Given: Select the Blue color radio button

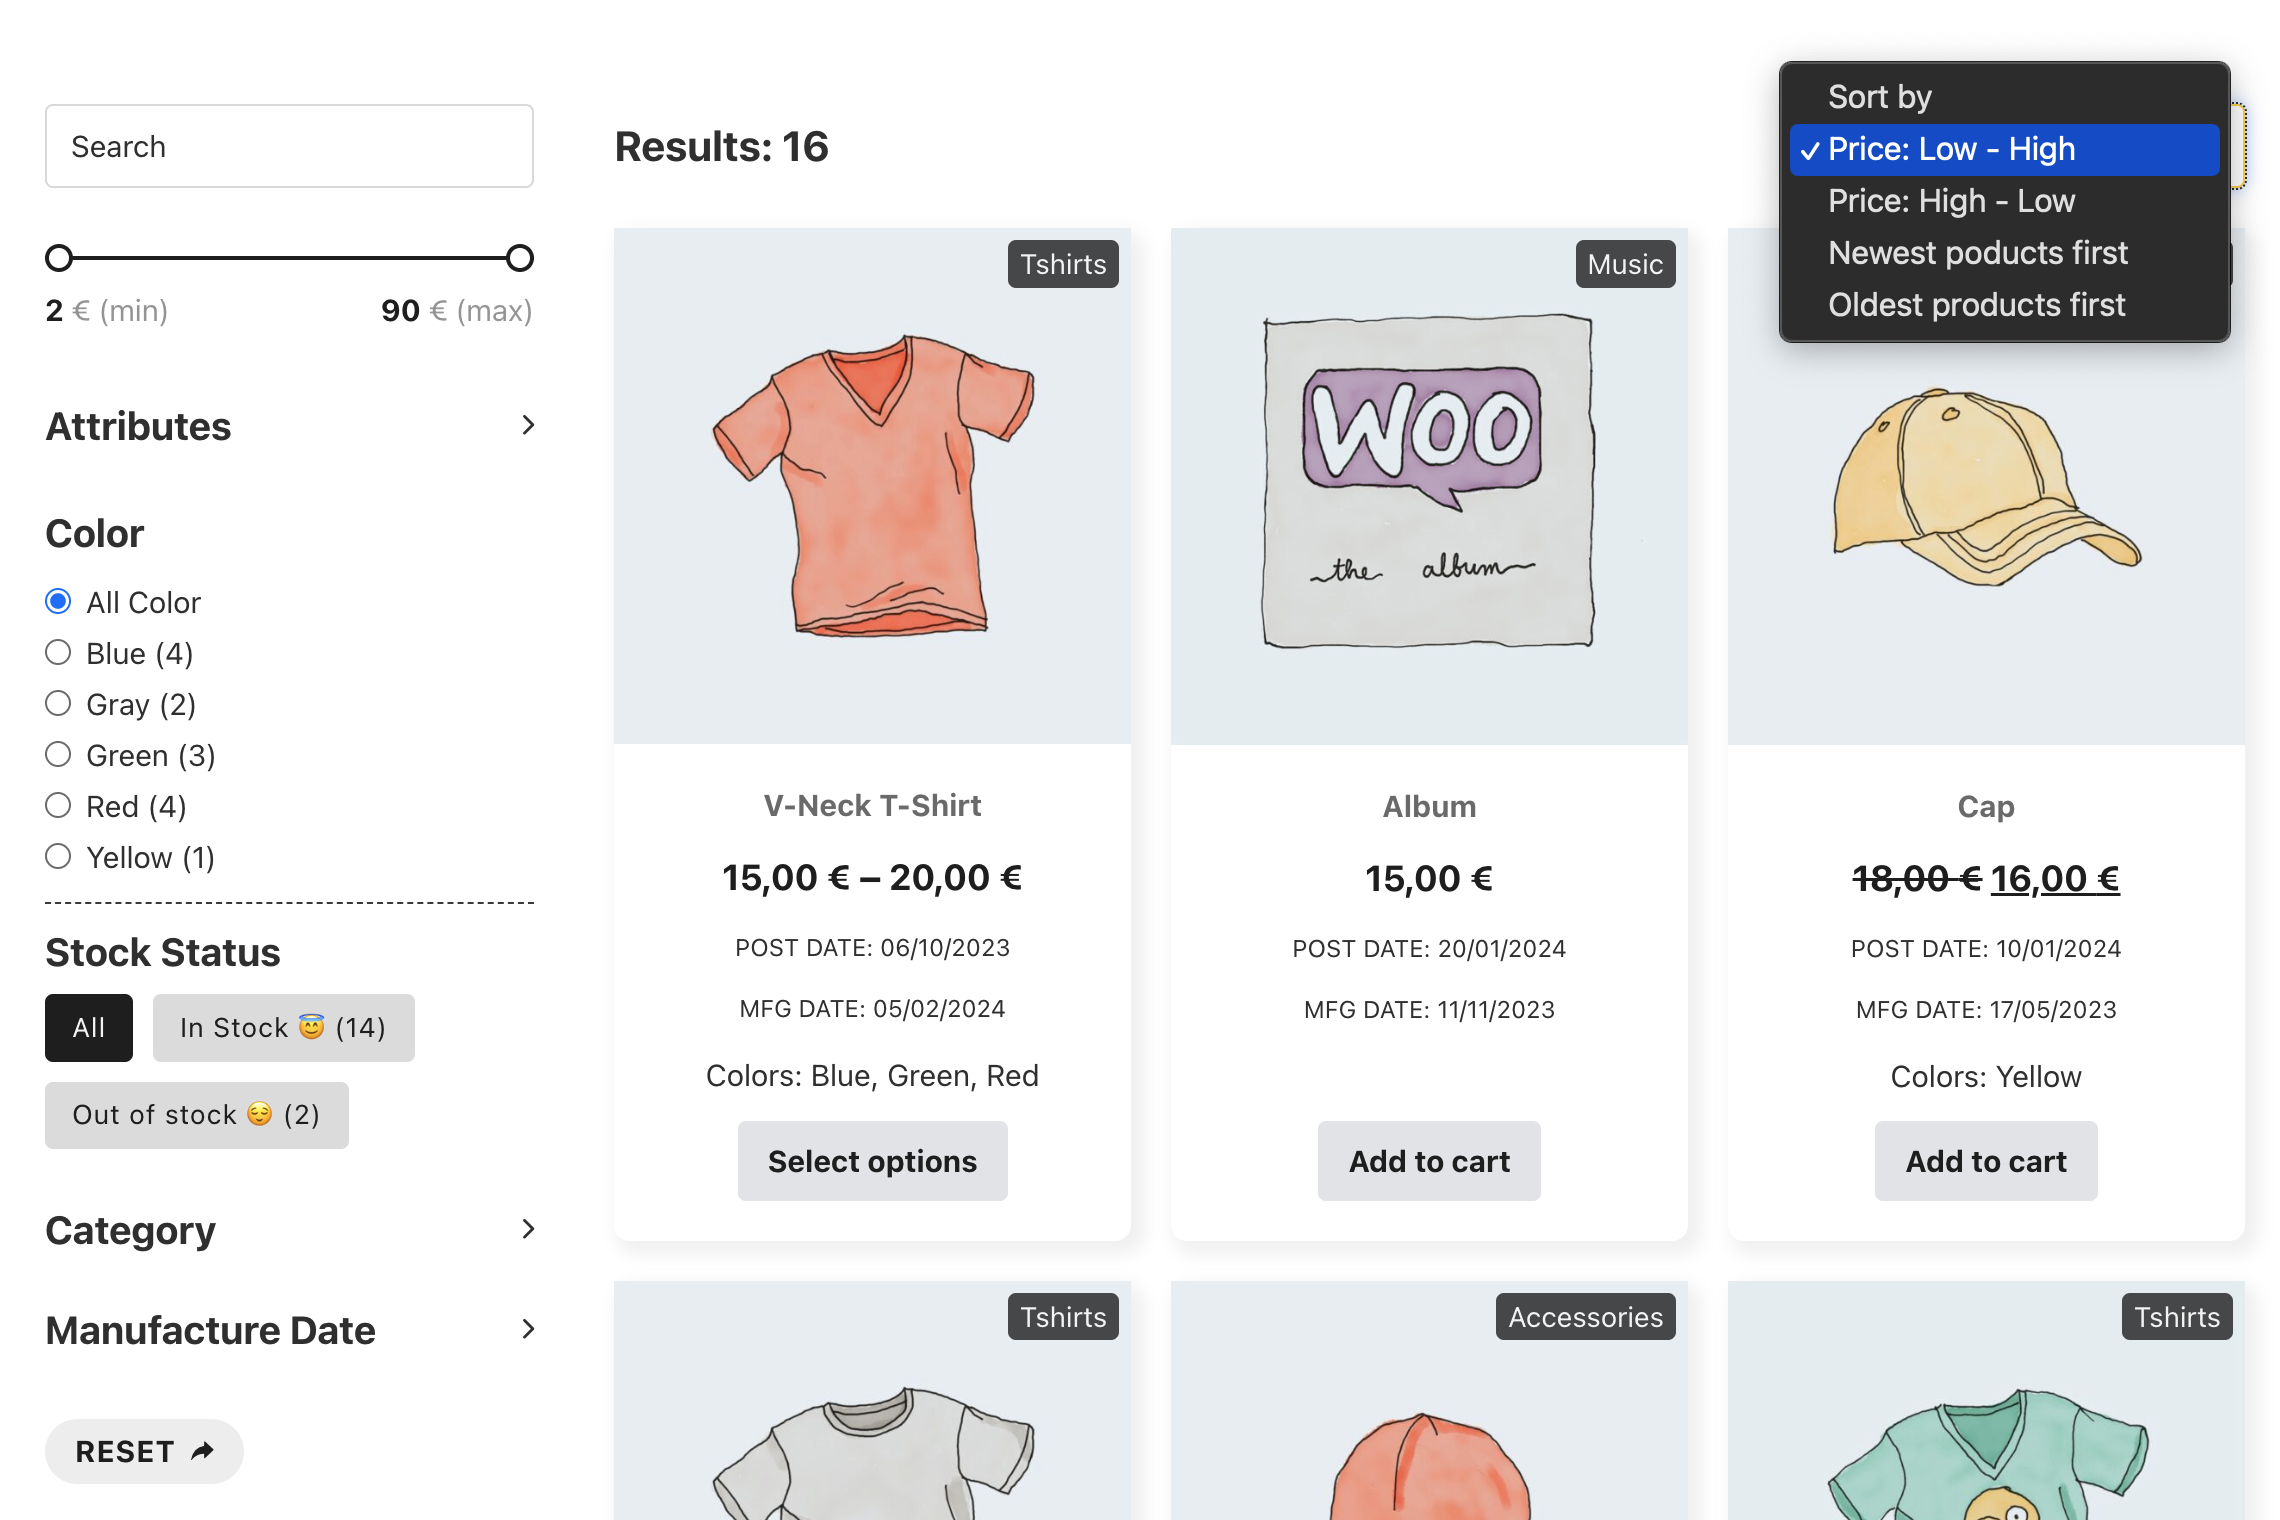Looking at the screenshot, I should click(59, 653).
